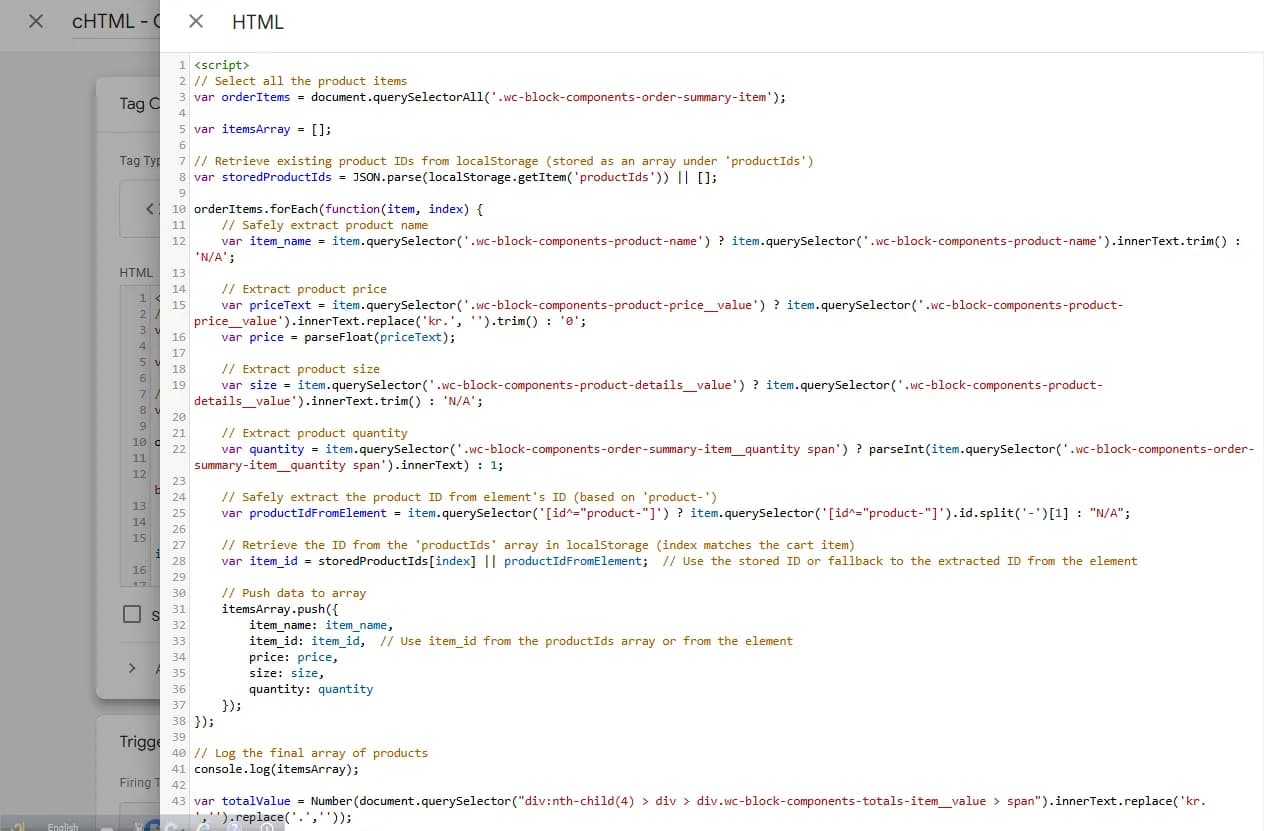Click the 'Push data to array' comment
Screen dimensions: 1264x831
[294, 593]
